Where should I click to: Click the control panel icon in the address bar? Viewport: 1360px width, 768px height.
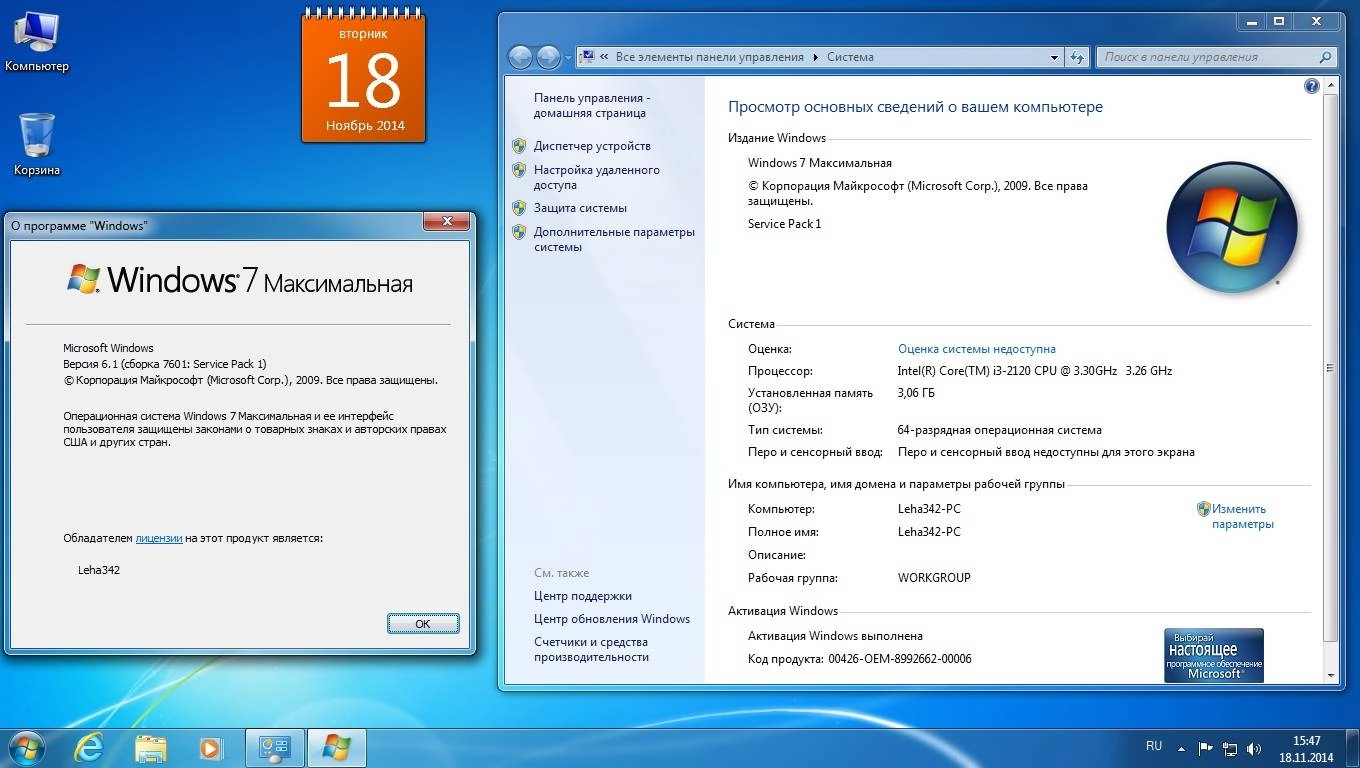(x=588, y=57)
